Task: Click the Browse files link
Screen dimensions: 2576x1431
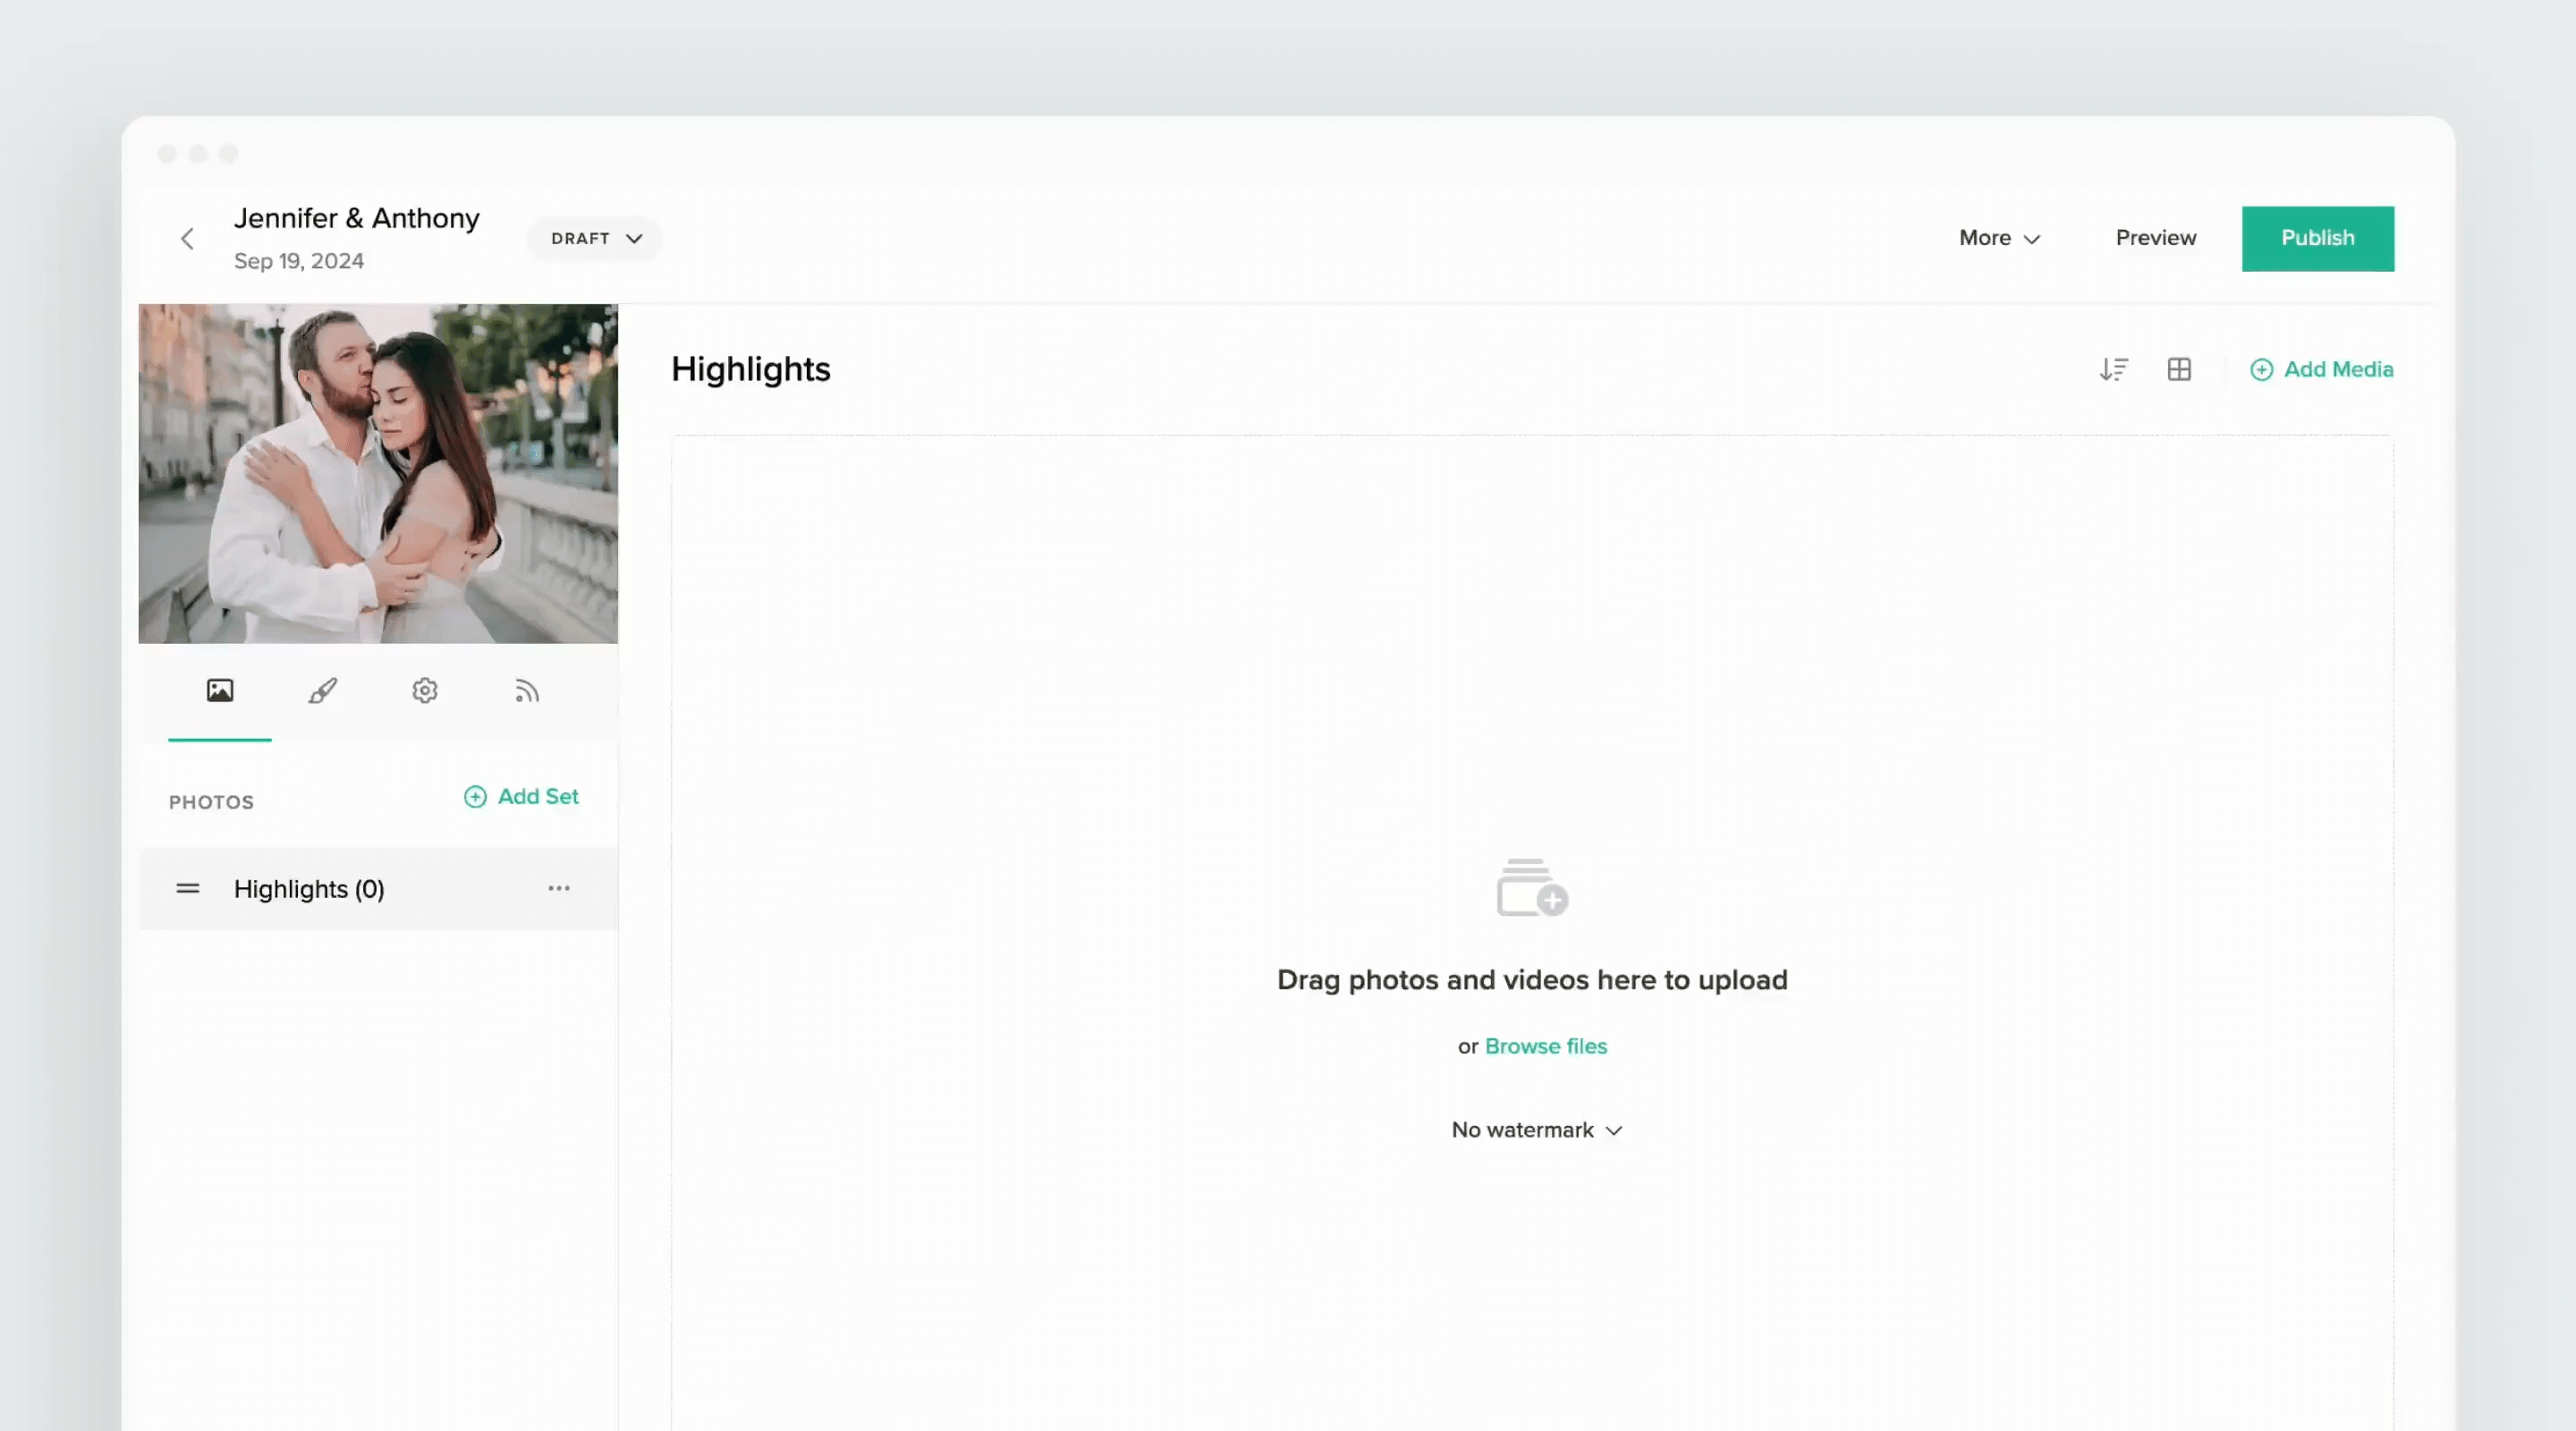Action: tap(1546, 1046)
